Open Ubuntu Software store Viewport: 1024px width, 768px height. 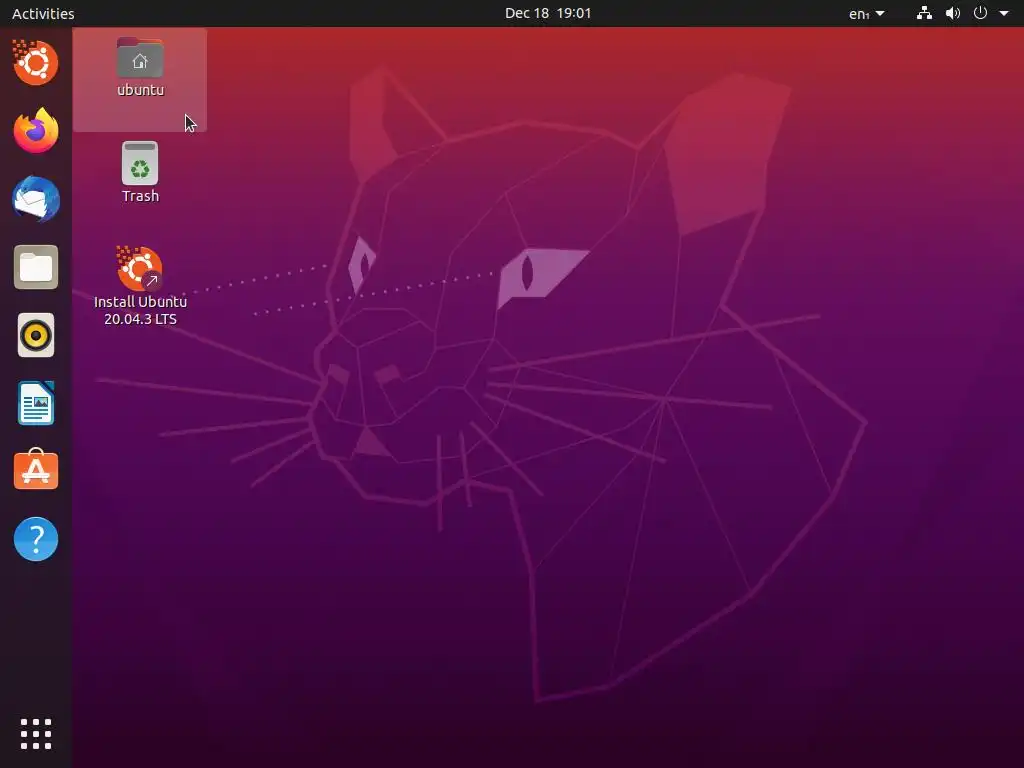point(36,470)
